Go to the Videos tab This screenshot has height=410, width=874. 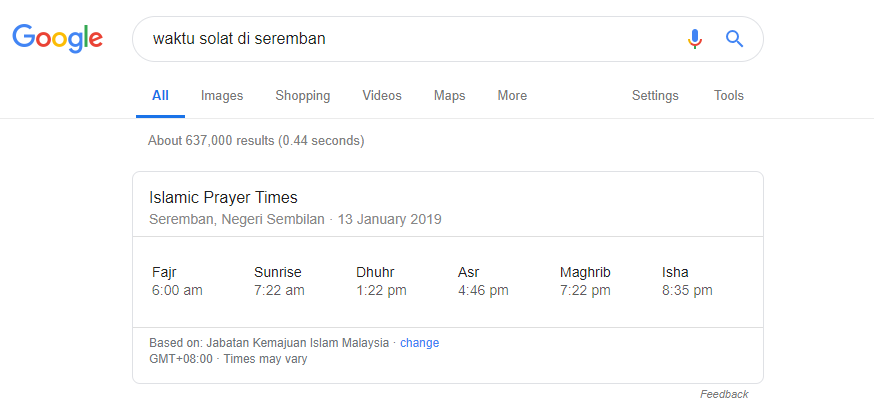click(382, 96)
